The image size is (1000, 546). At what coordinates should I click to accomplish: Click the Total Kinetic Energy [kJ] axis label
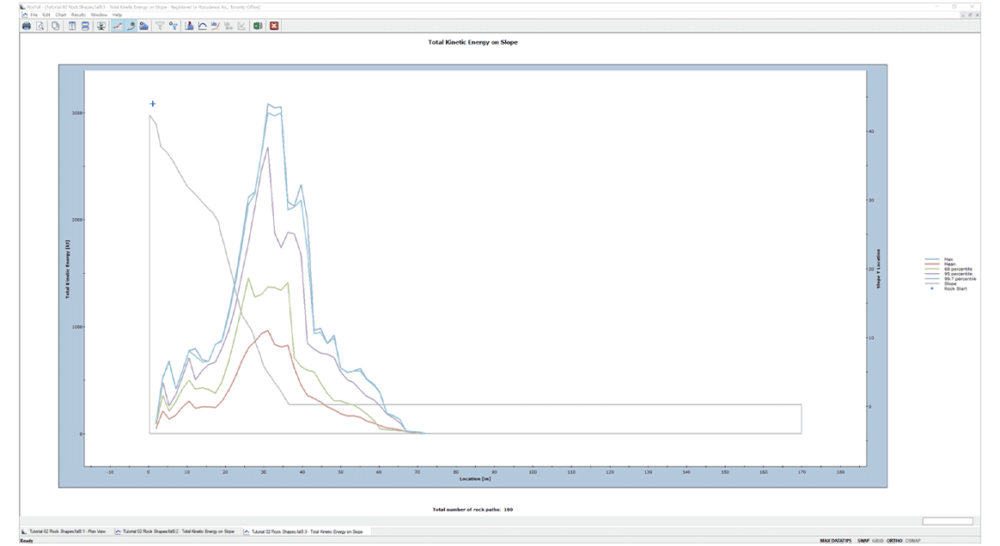coord(68,269)
